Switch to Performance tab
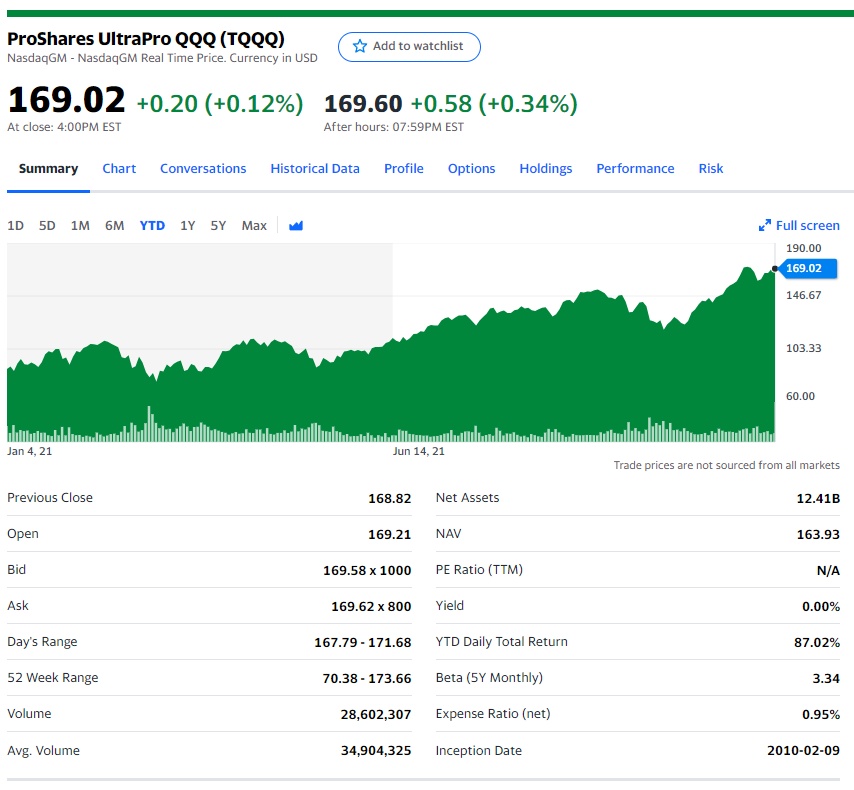854x790 pixels. tap(635, 169)
